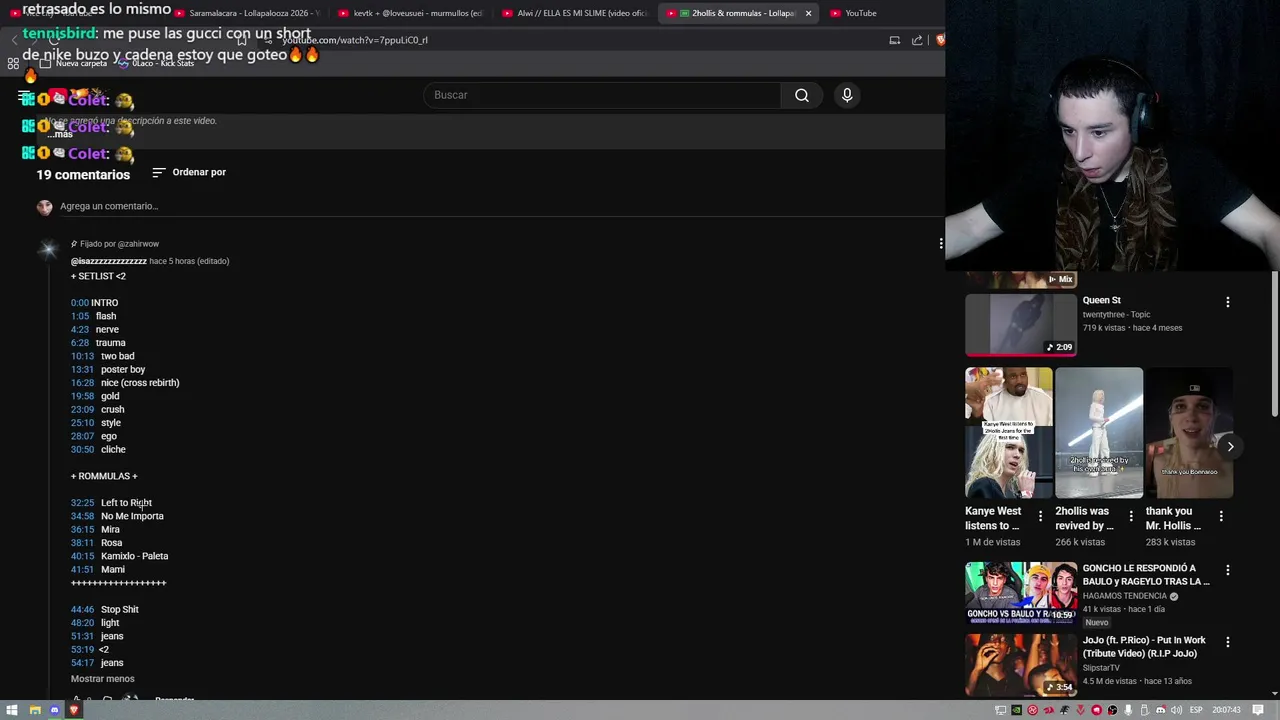The width and height of the screenshot is (1280, 720).
Task: Jump to timestamp 16:28 nice
Action: click(82, 383)
